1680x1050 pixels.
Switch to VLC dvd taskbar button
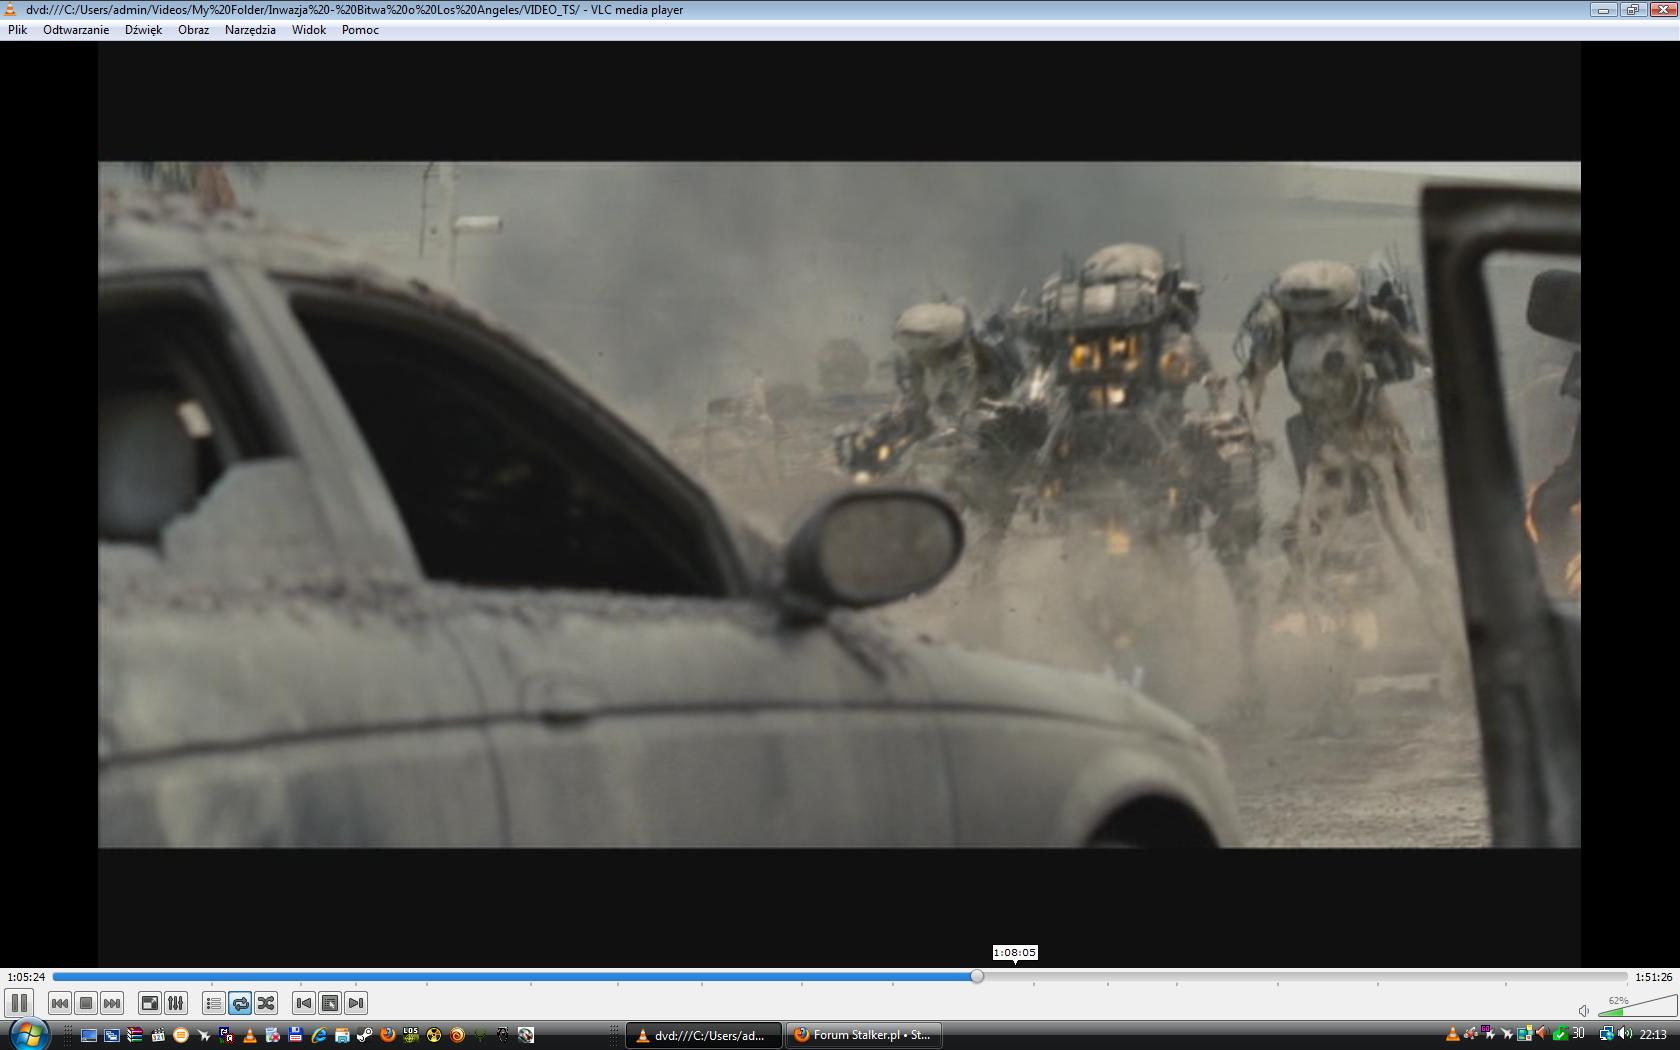point(704,1035)
